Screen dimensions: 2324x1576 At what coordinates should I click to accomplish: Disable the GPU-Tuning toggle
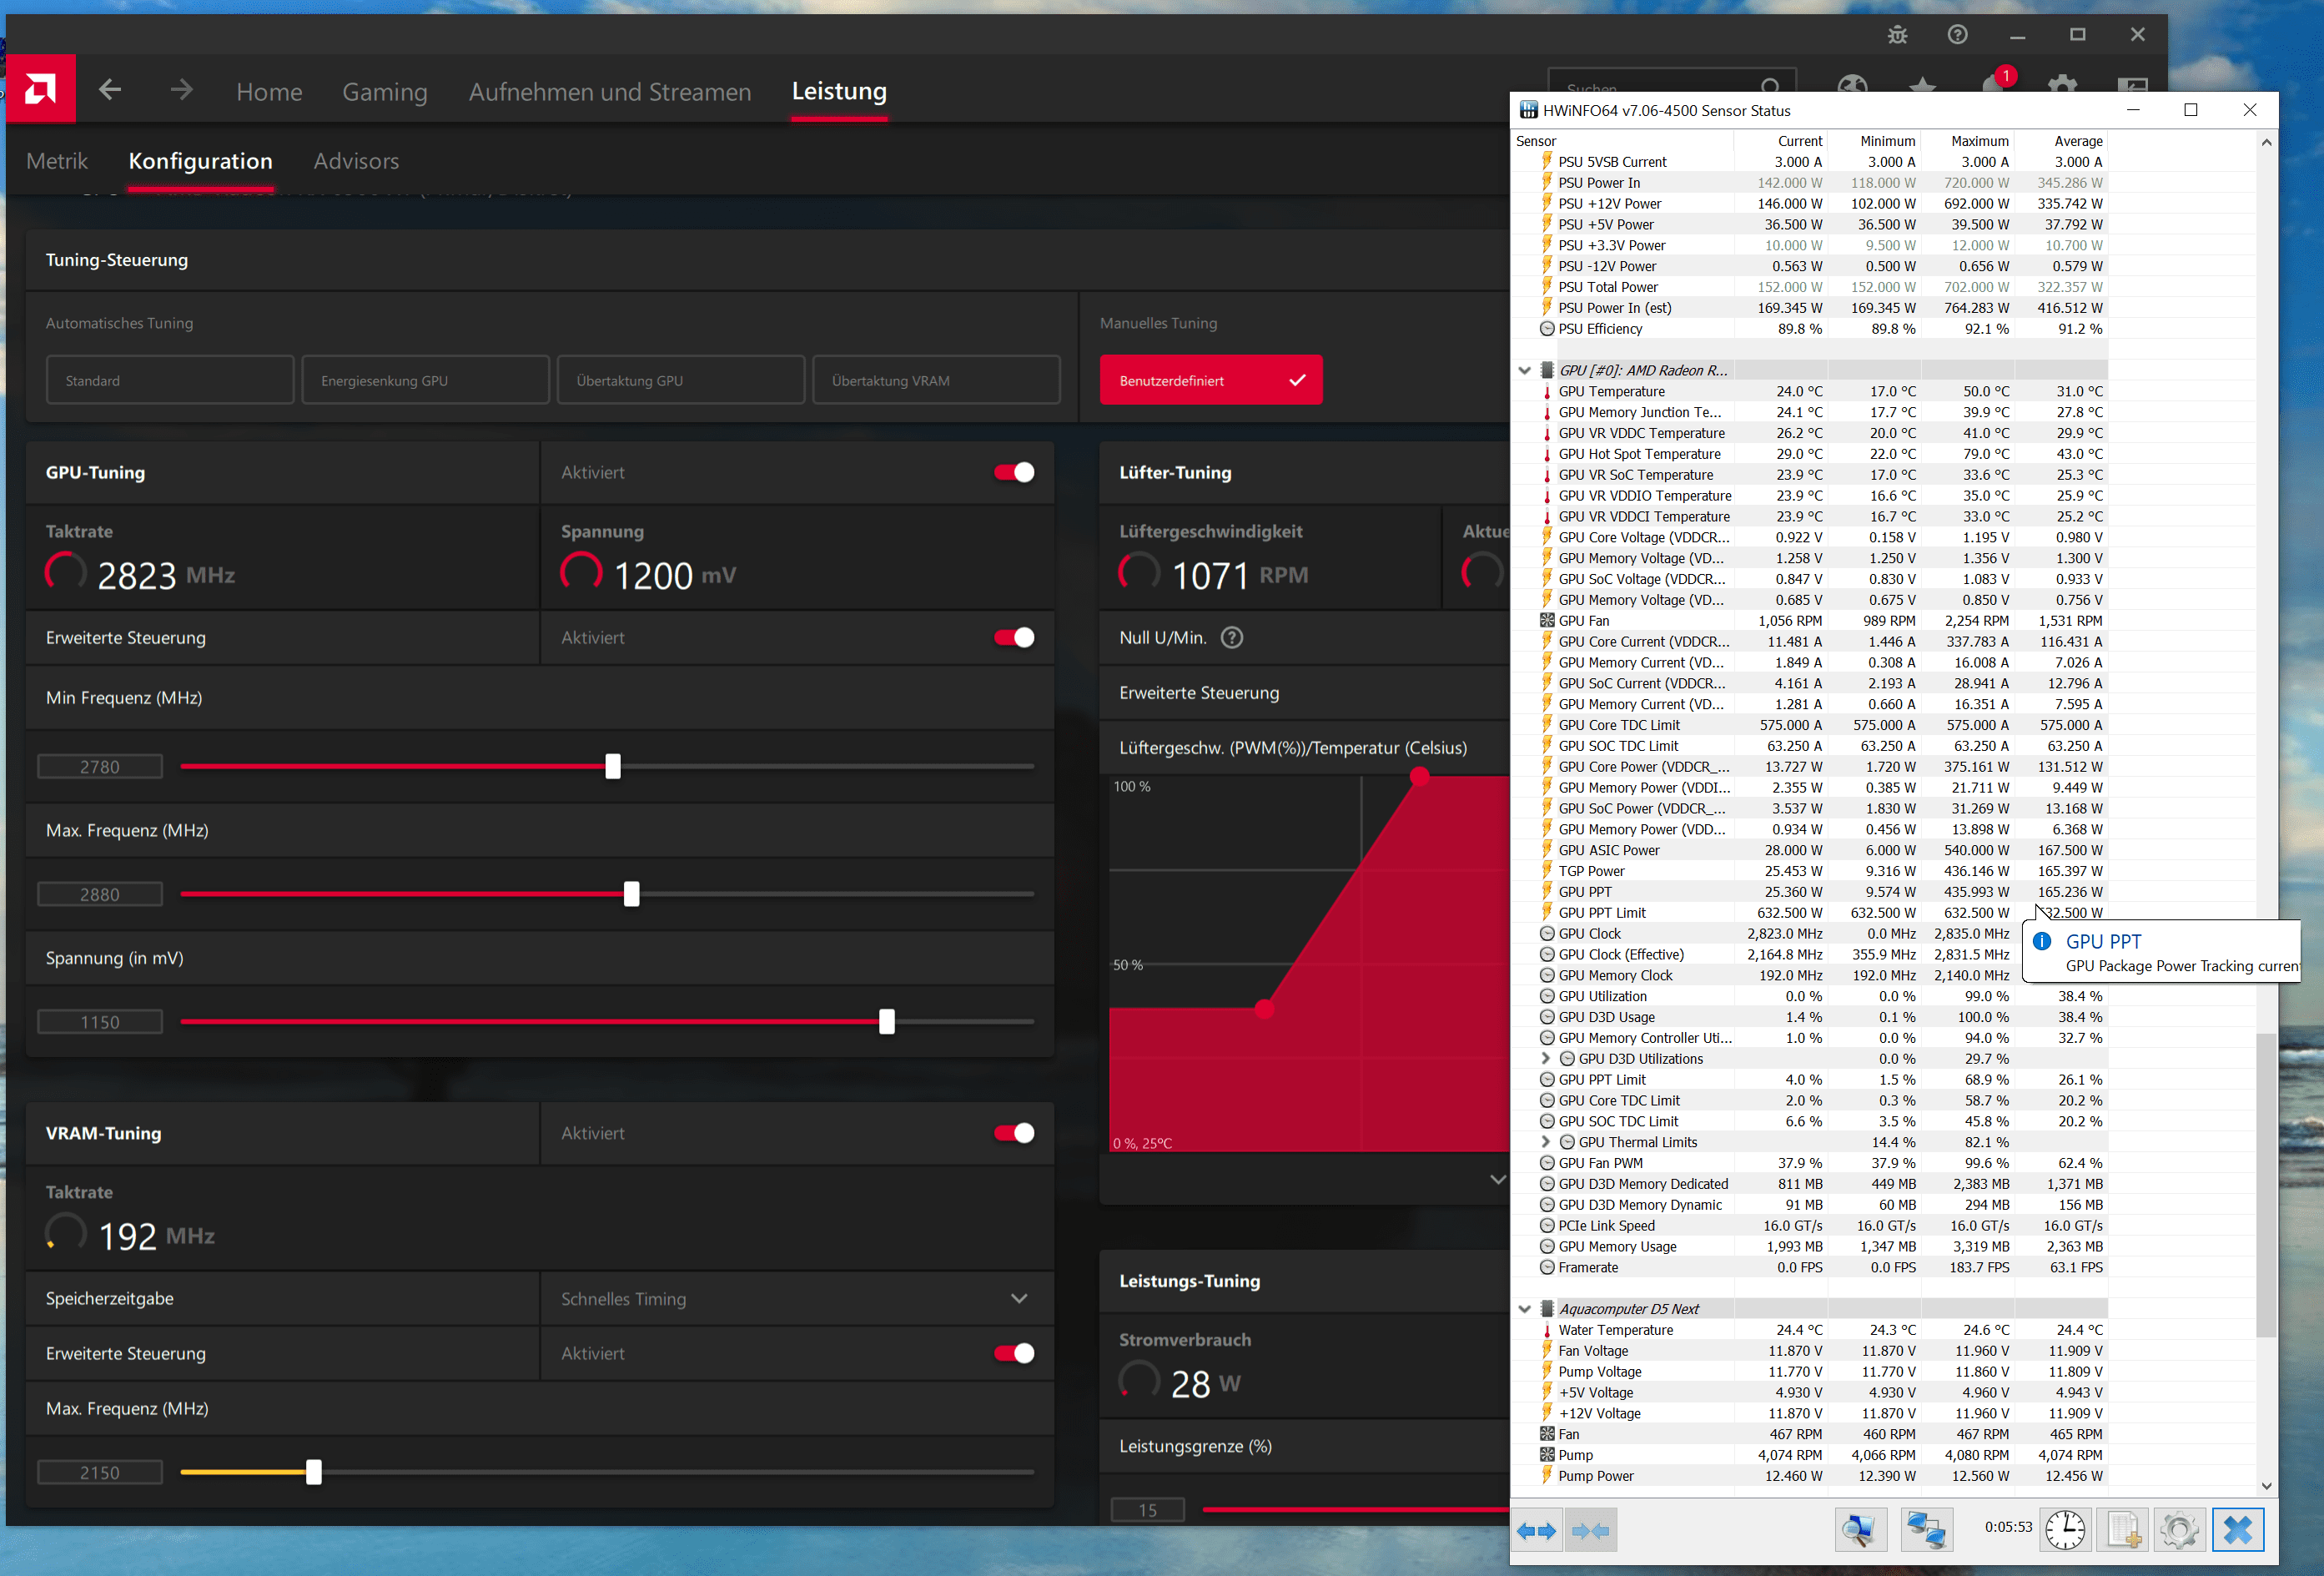pyautogui.click(x=1014, y=472)
